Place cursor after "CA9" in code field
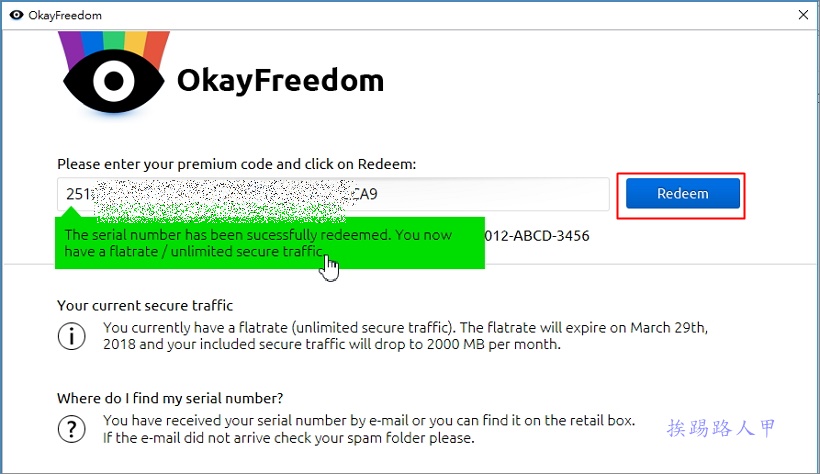 point(380,194)
